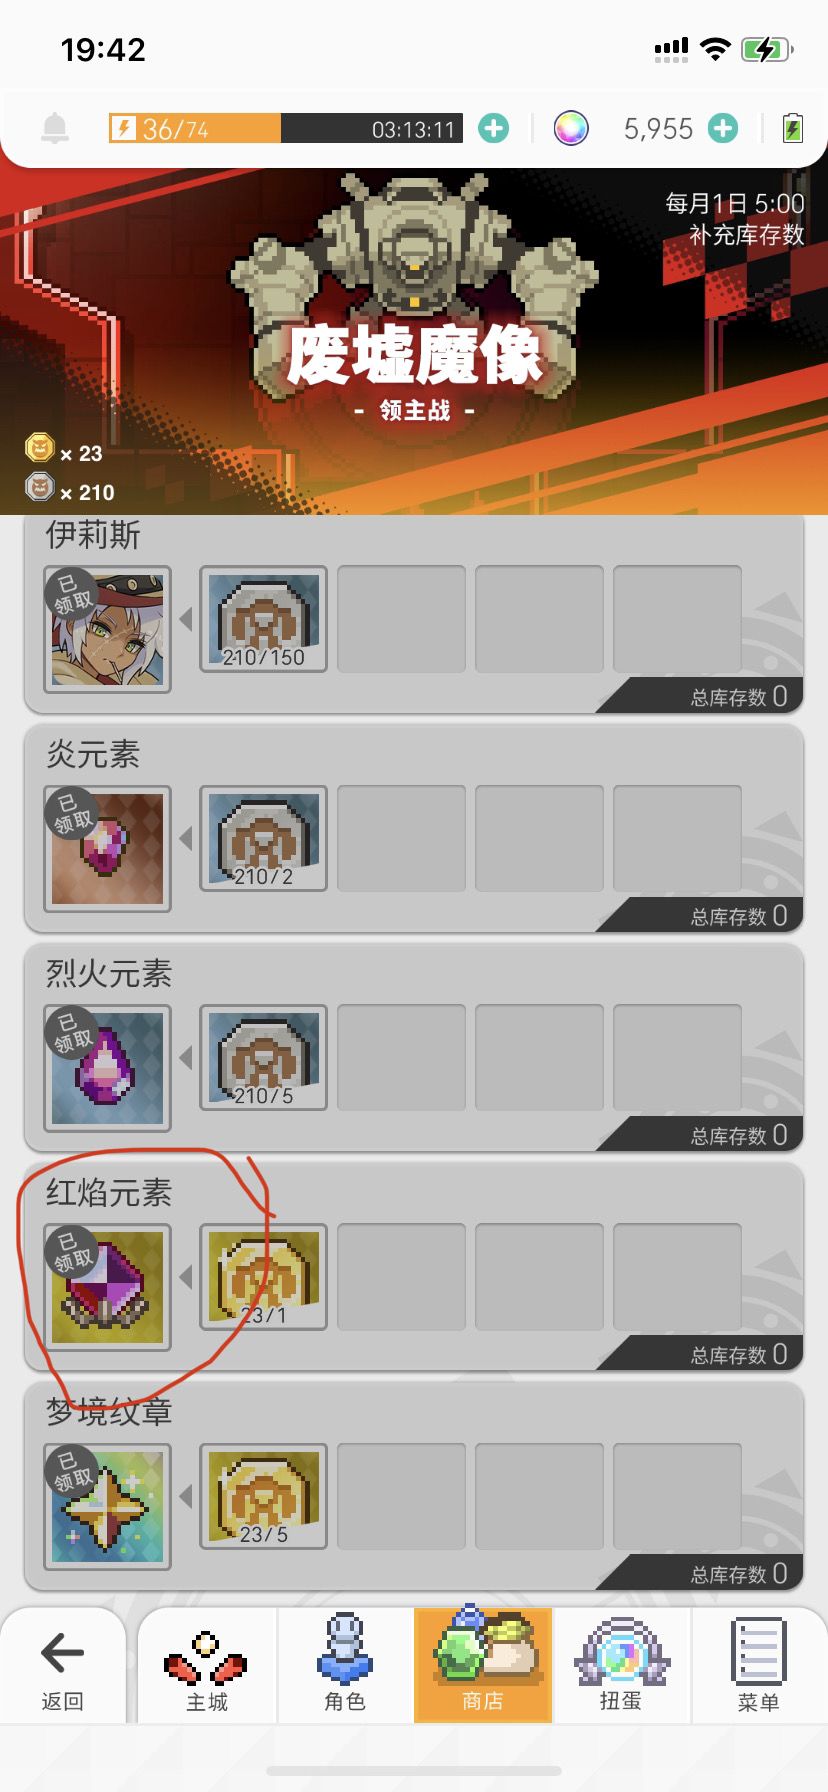Switch to the 扭蛋 gacha tab

click(621, 1666)
